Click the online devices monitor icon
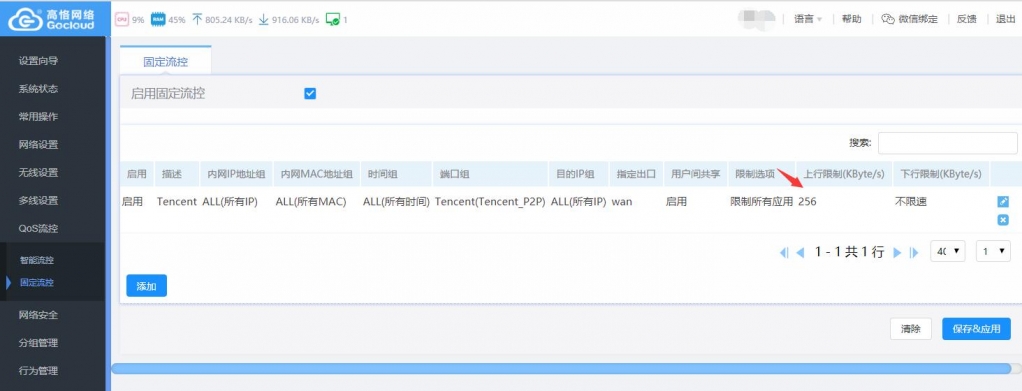This screenshot has height=391, width=1022. [332, 20]
